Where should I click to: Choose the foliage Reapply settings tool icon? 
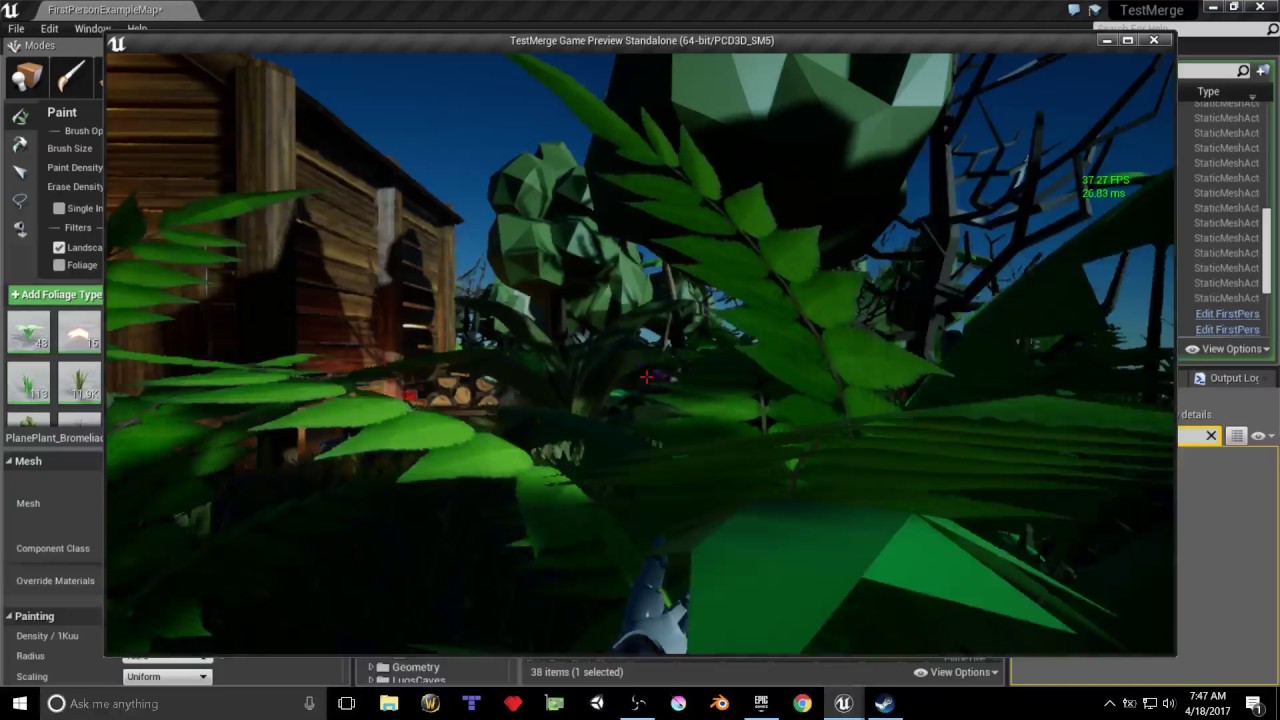coord(20,145)
